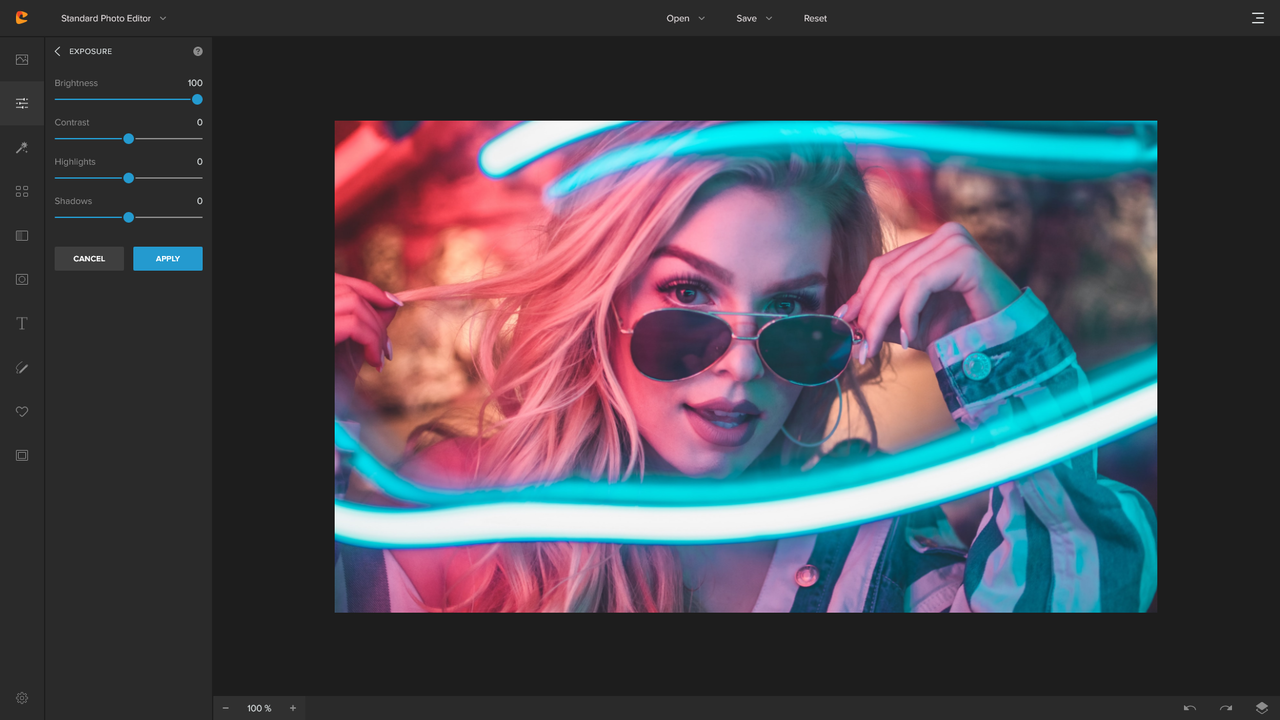Click the Contrast slider handle
1280x720 pixels.
tap(128, 139)
